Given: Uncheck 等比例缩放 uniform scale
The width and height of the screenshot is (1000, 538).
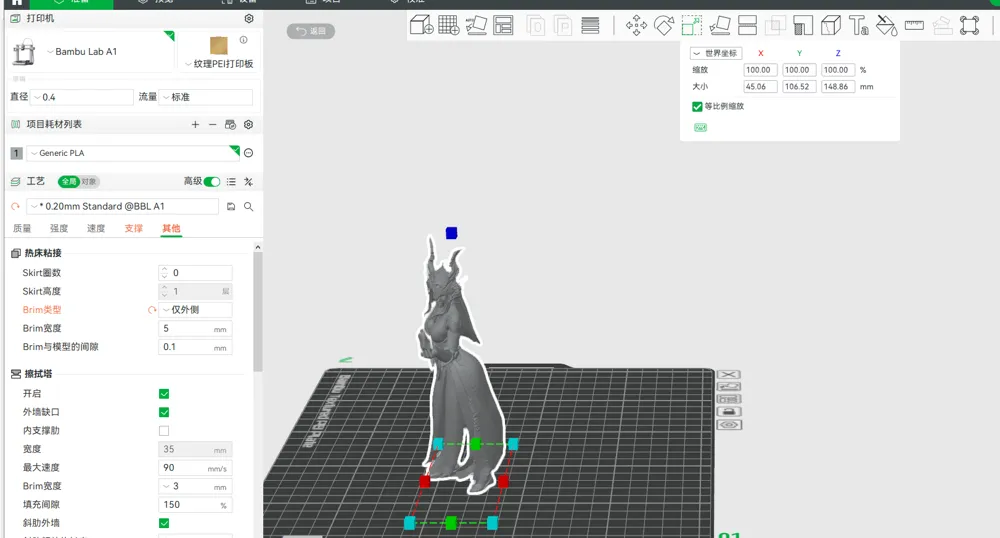Looking at the screenshot, I should click(697, 106).
